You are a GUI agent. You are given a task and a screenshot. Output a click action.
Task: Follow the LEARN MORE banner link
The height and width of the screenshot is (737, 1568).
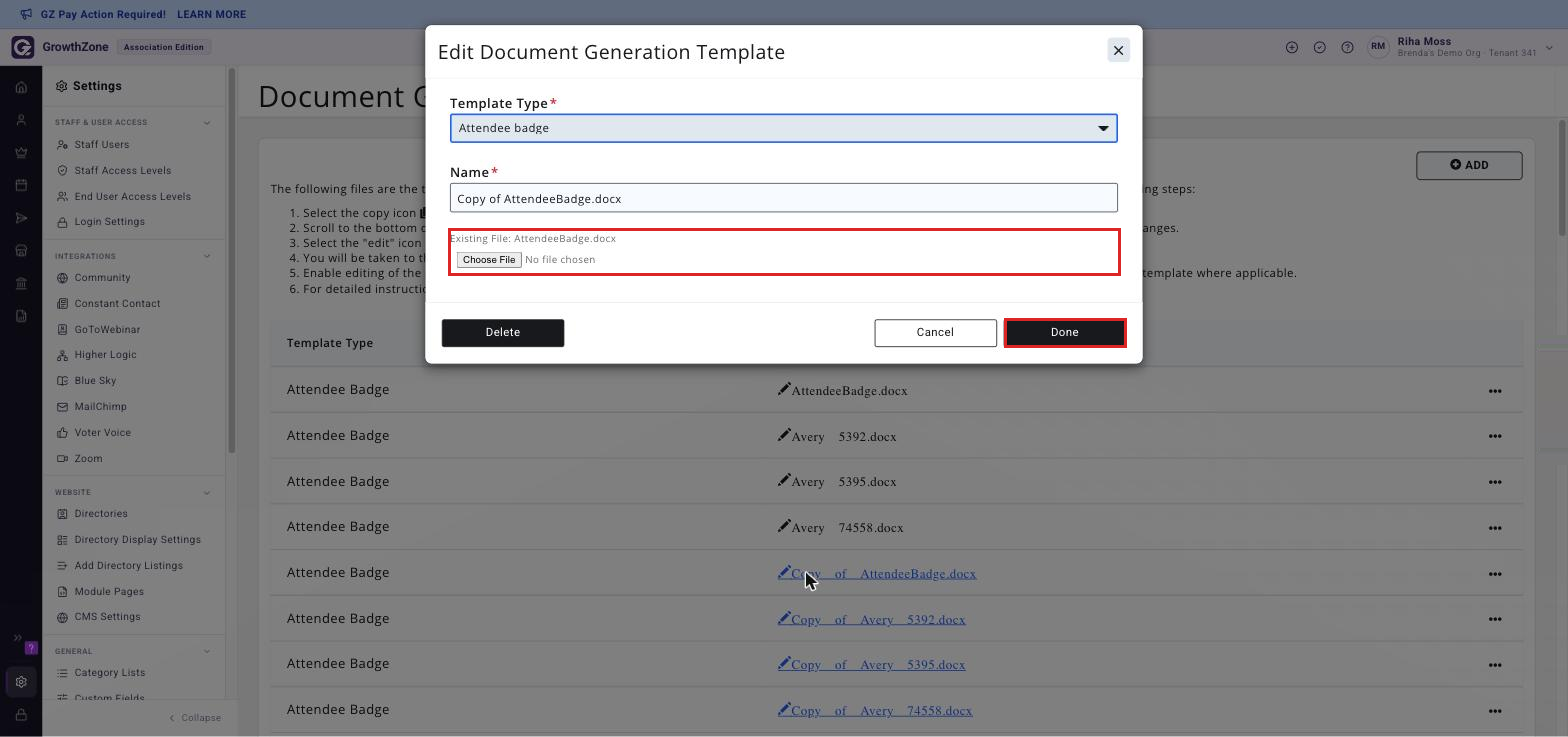211,14
